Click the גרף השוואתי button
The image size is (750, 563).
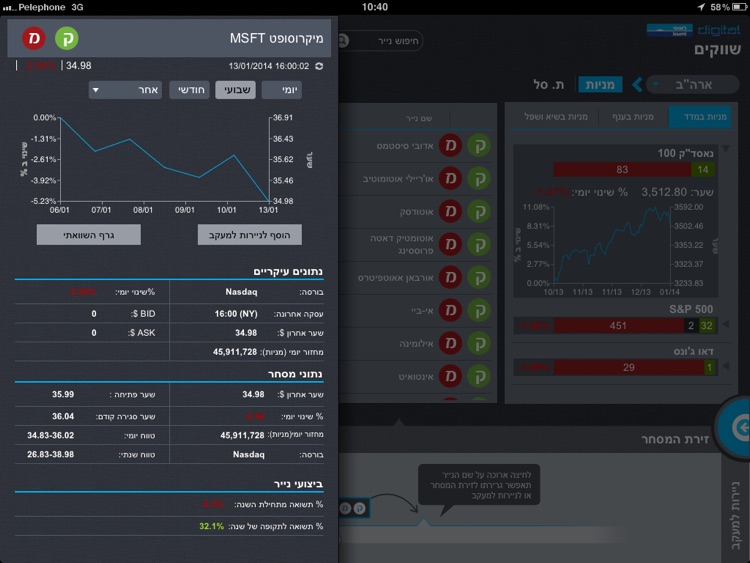coord(89,235)
